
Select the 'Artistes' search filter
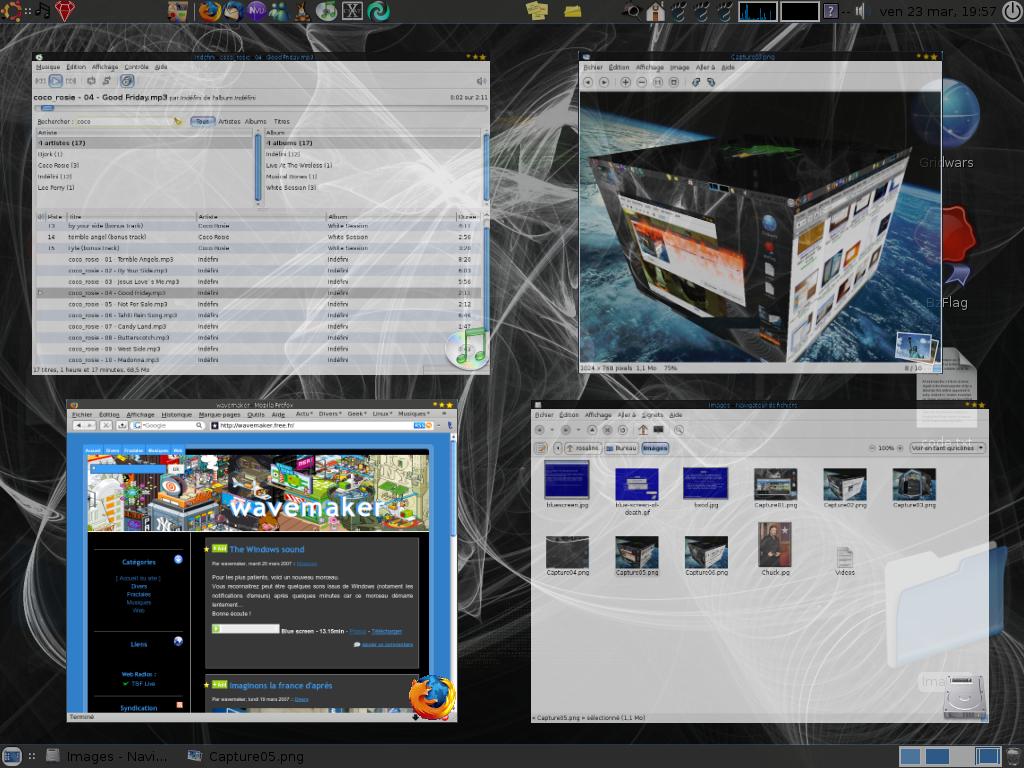pyautogui.click(x=229, y=121)
